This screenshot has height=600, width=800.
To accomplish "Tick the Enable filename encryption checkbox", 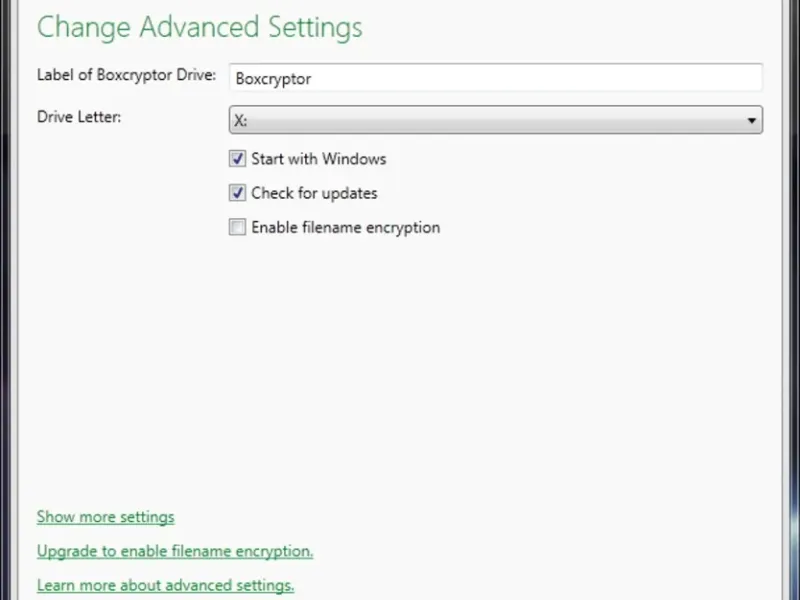I will [x=237, y=227].
